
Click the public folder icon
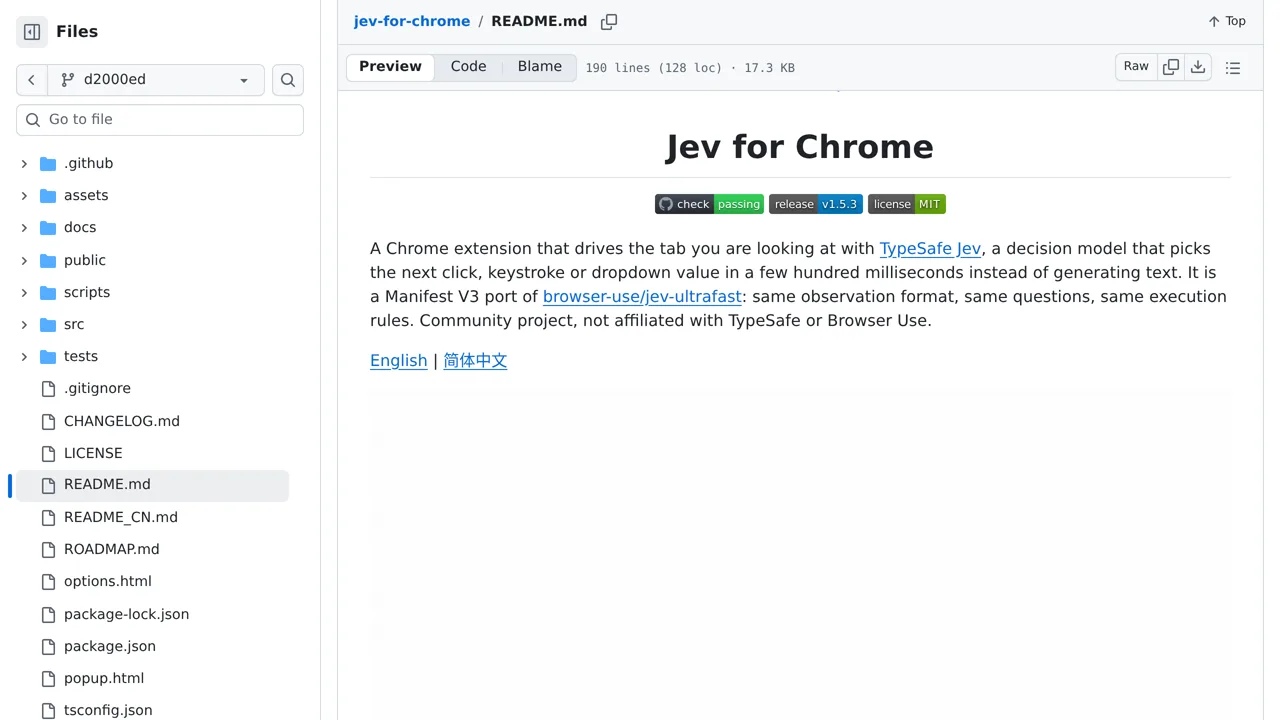(x=48, y=261)
